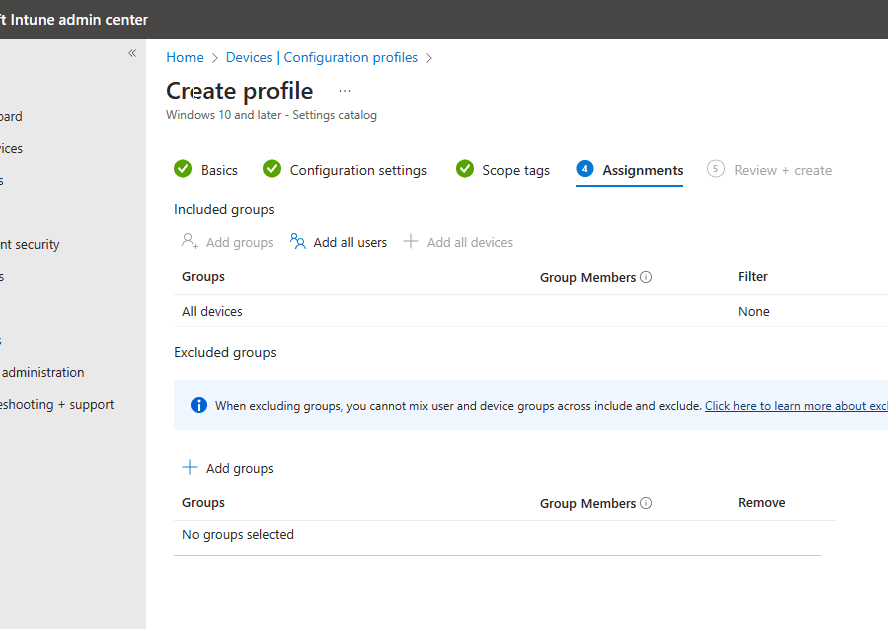Click the learn more about exclusions link
The image size is (888, 629).
(795, 405)
